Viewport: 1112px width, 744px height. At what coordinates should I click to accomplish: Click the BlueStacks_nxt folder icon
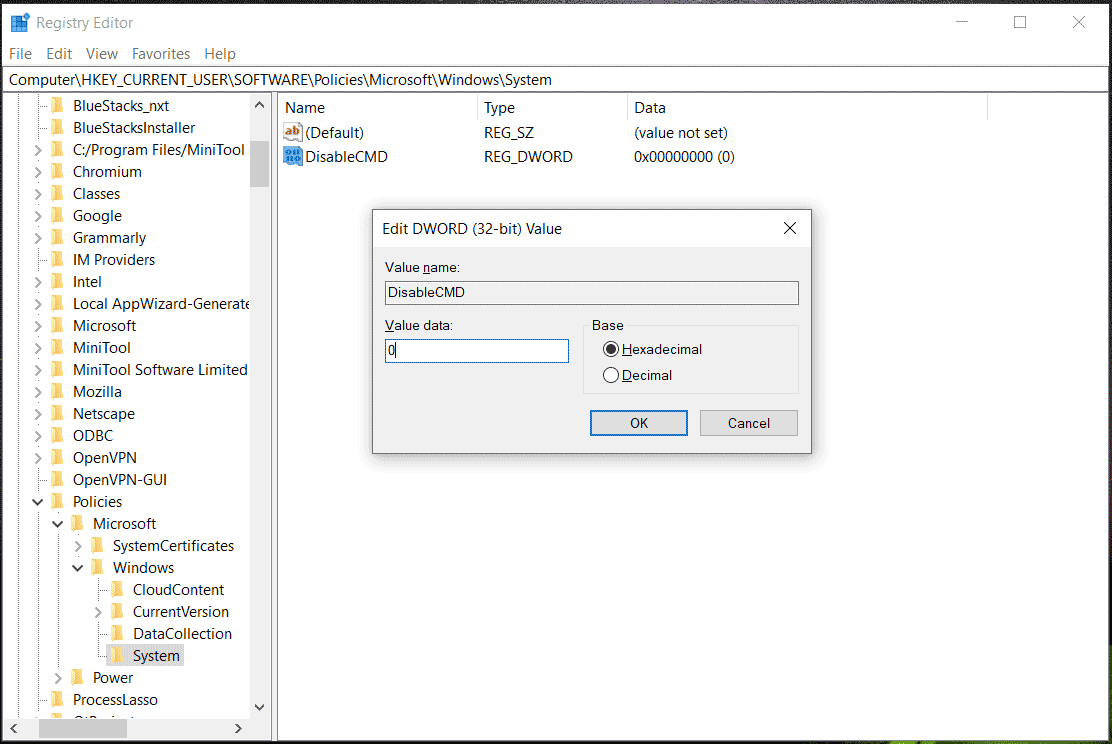[x=58, y=106]
